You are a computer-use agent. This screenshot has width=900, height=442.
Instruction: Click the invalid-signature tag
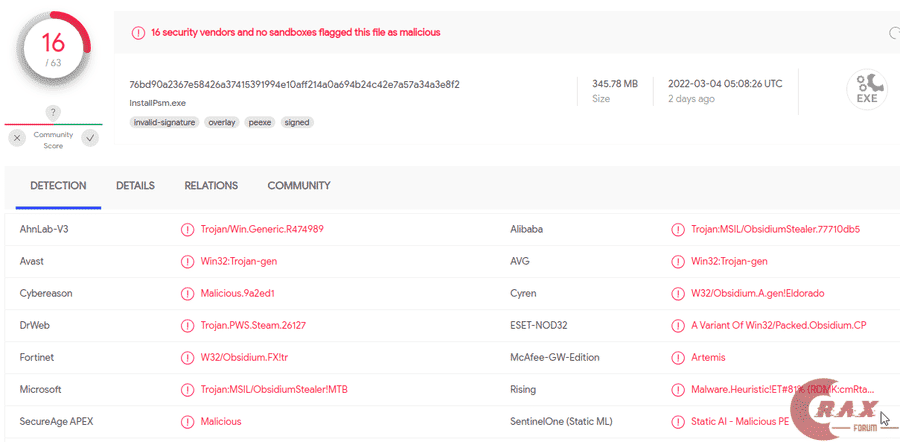coord(164,122)
